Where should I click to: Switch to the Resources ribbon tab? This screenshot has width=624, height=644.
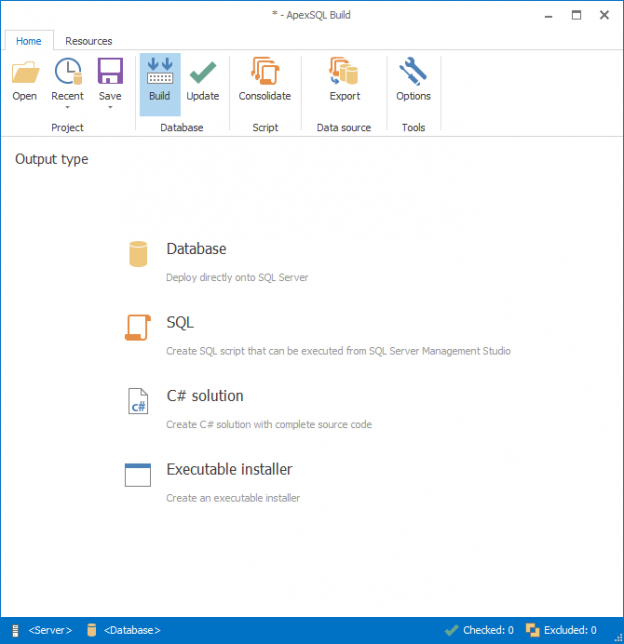[89, 41]
